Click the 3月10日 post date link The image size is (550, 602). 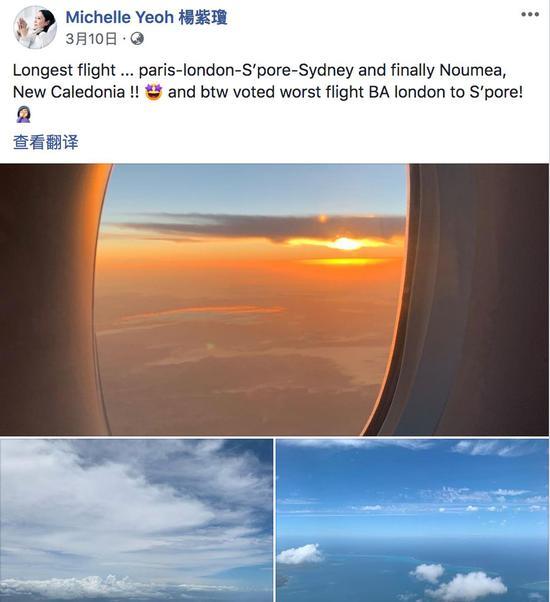tap(91, 39)
